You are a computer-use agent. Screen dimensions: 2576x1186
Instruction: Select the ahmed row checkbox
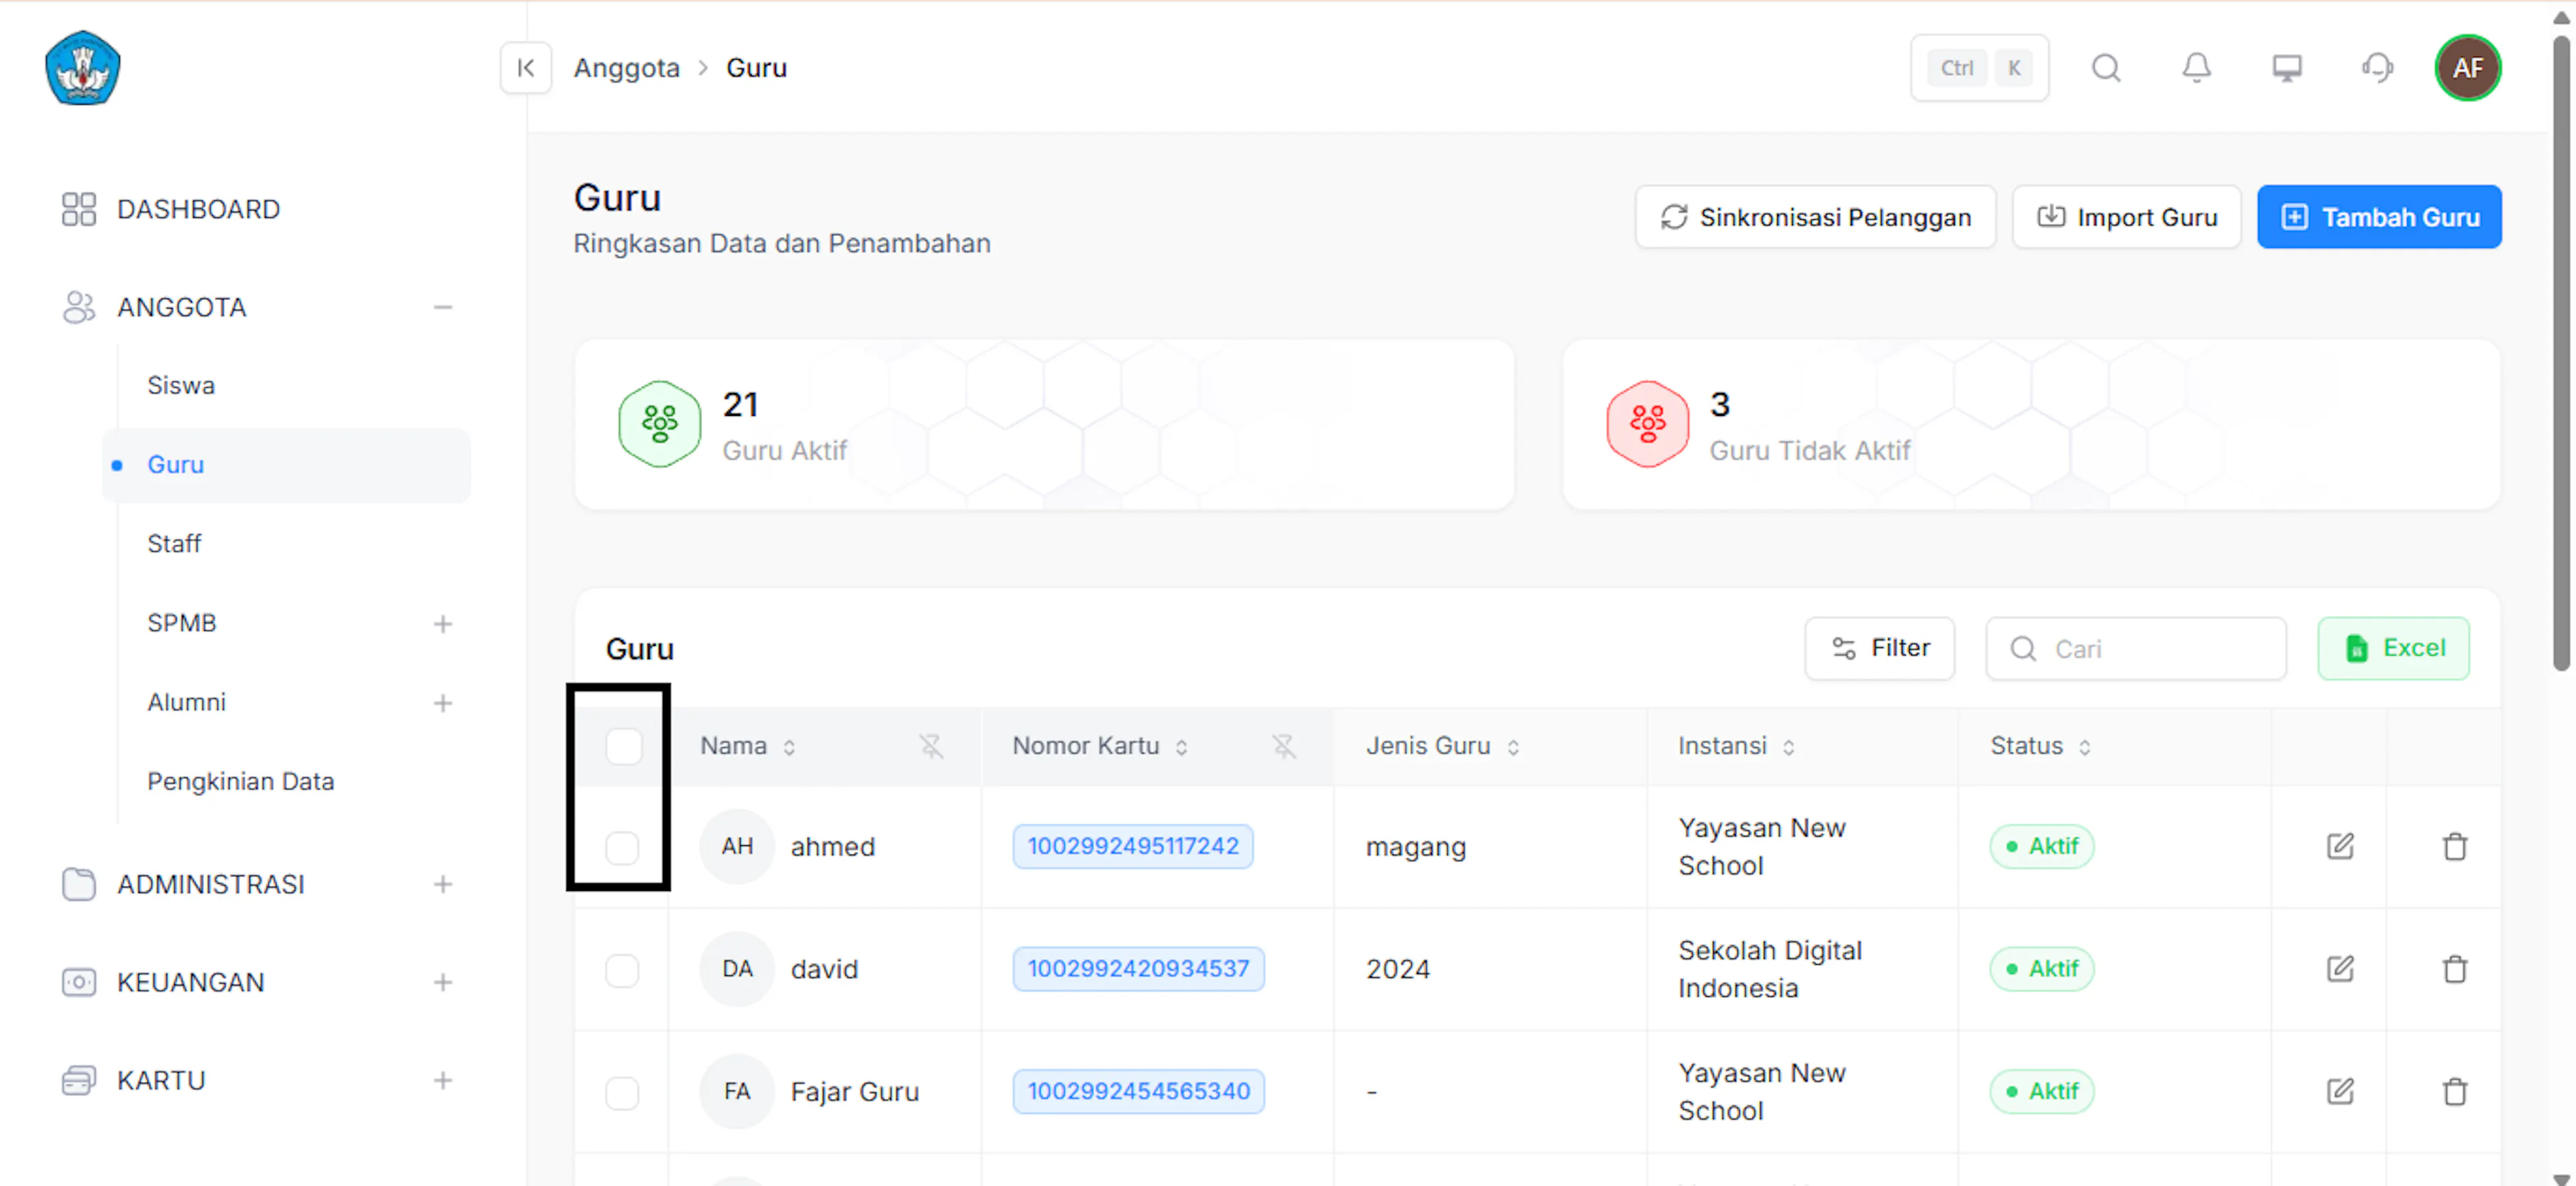(622, 847)
